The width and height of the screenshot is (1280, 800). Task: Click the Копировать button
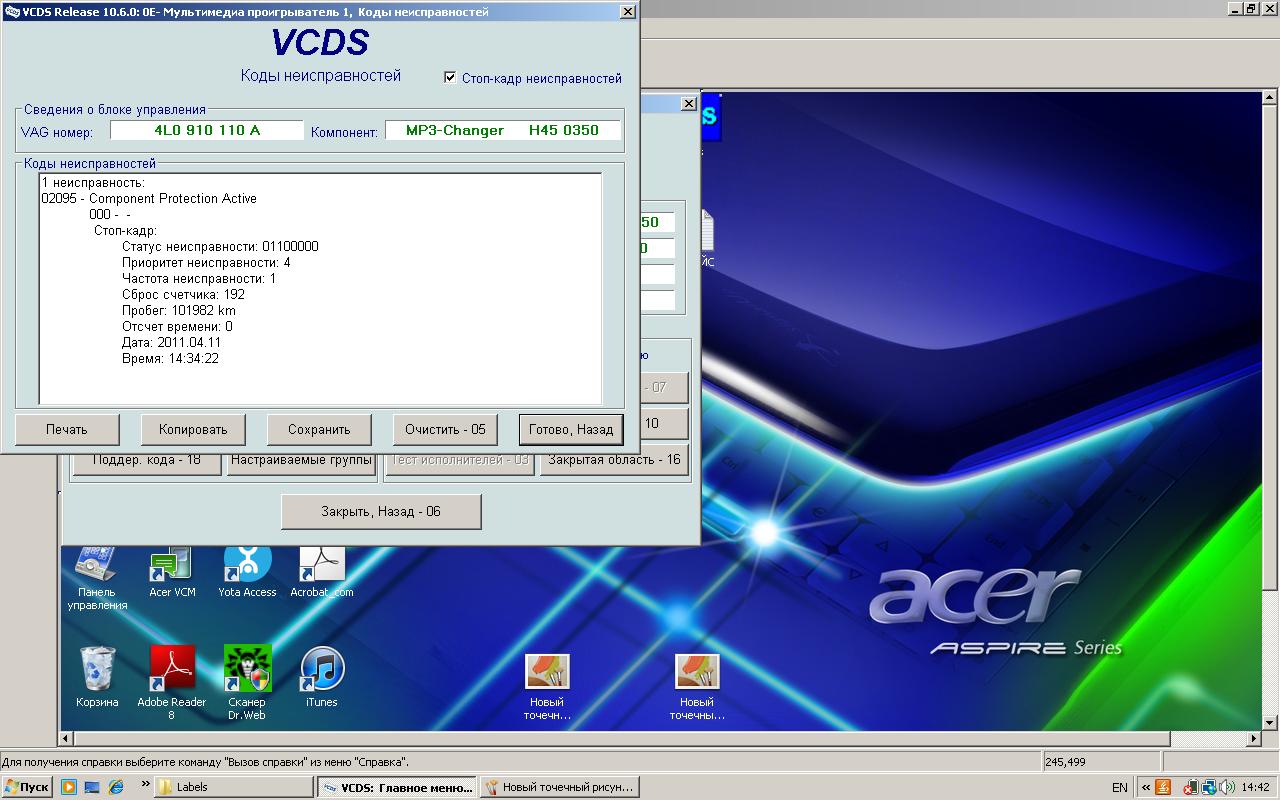click(x=193, y=430)
